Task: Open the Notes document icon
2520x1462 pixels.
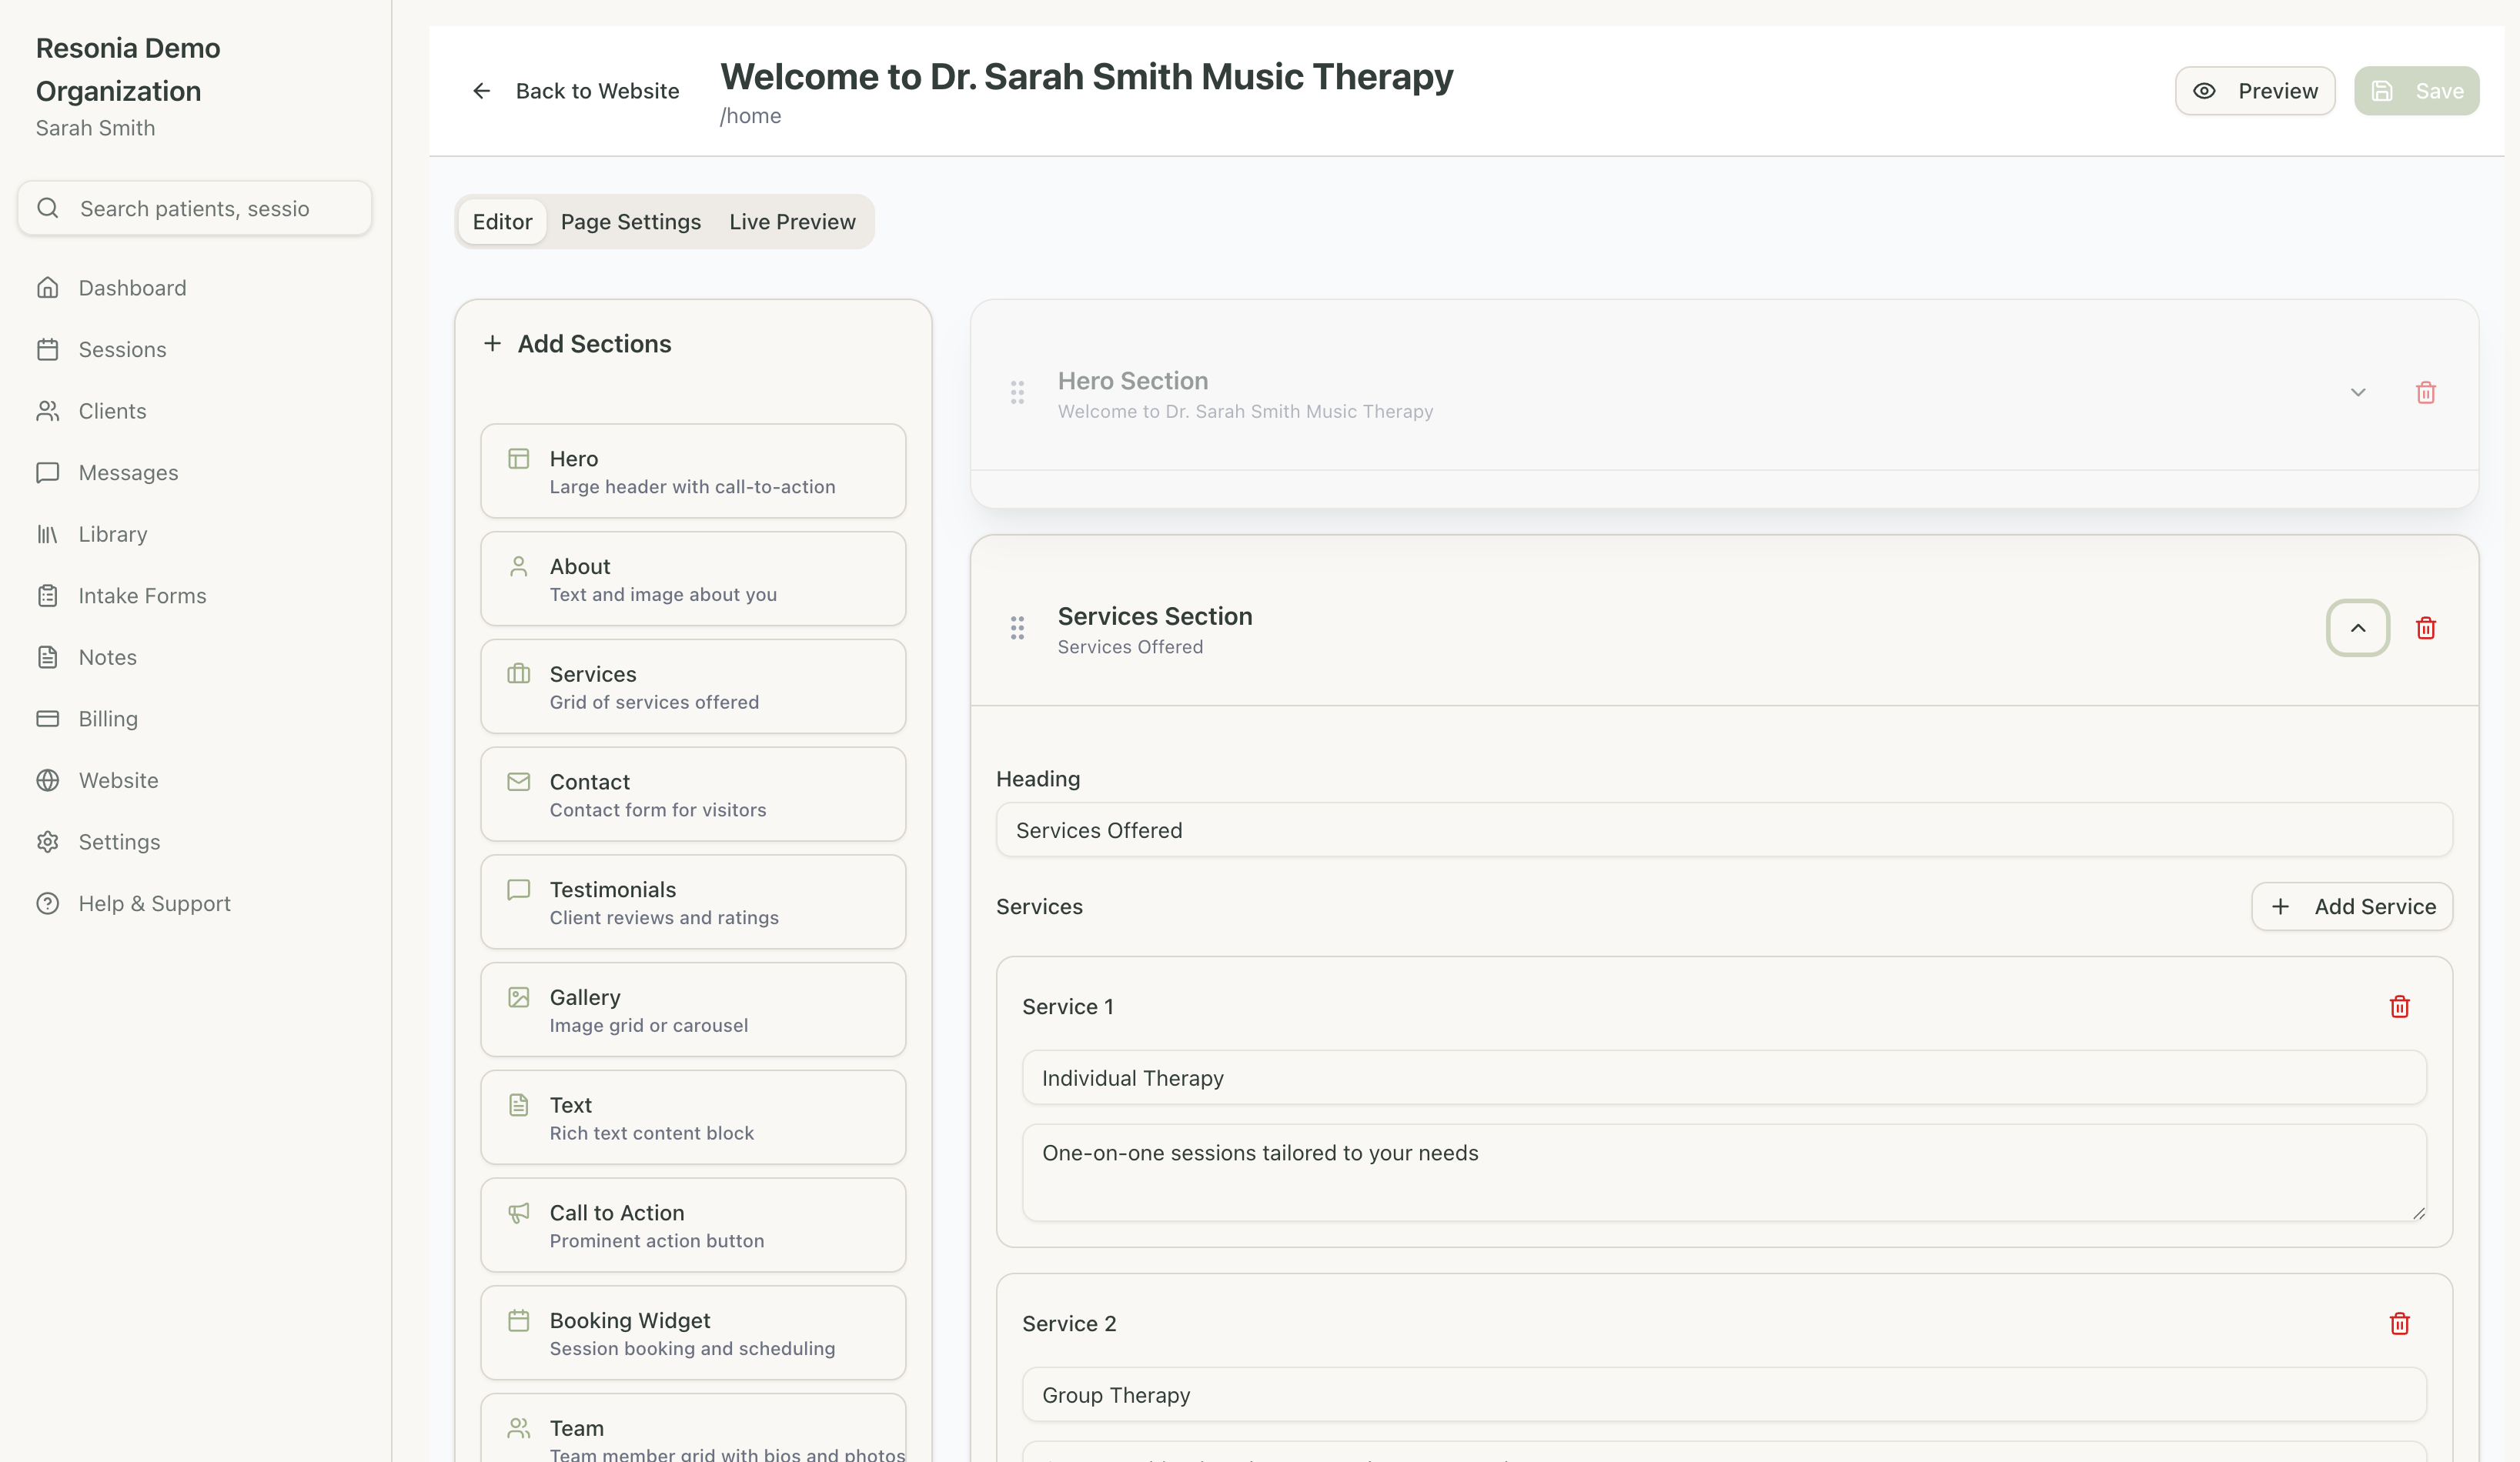Action: click(47, 657)
